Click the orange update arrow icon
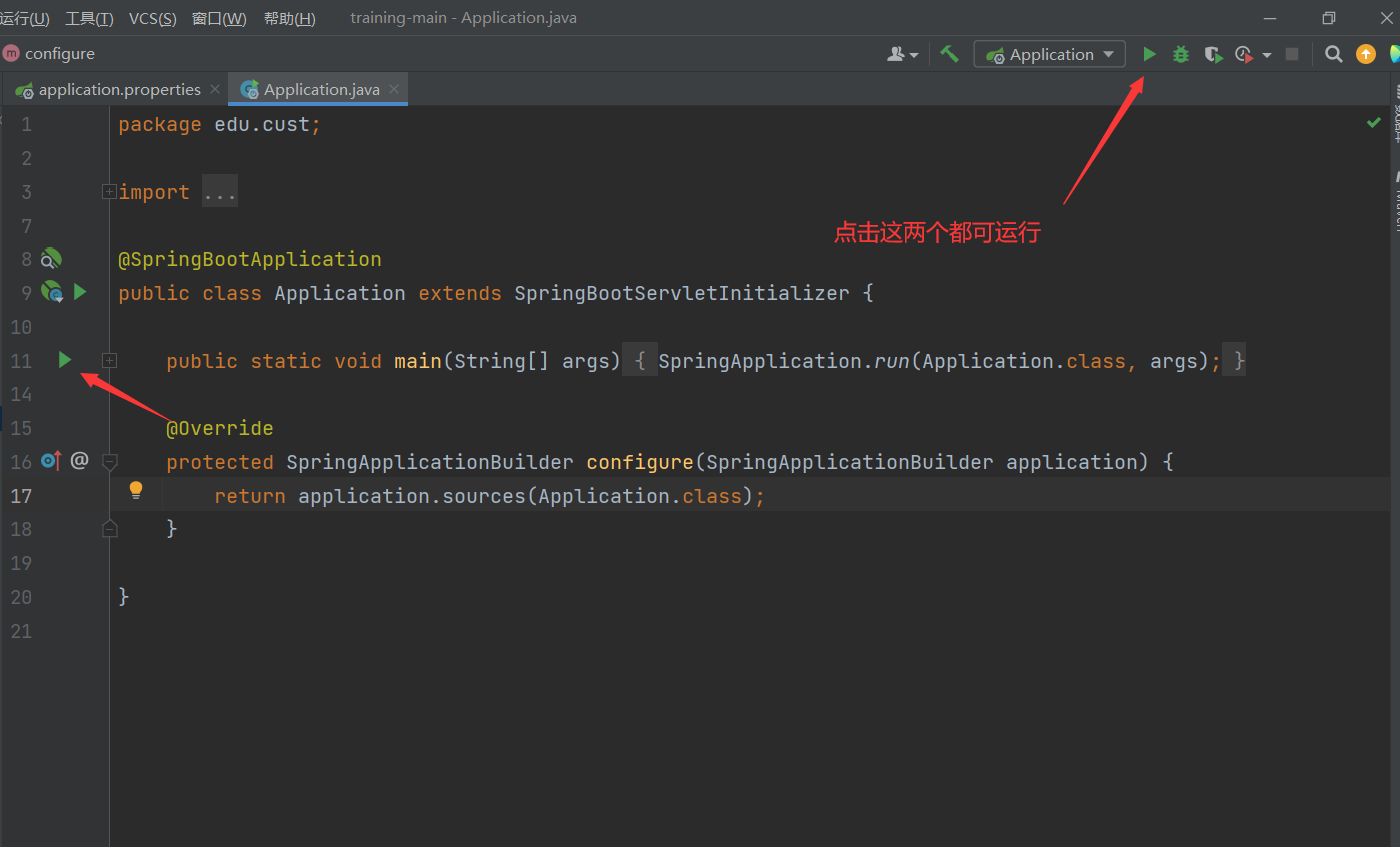1400x847 pixels. point(1365,54)
